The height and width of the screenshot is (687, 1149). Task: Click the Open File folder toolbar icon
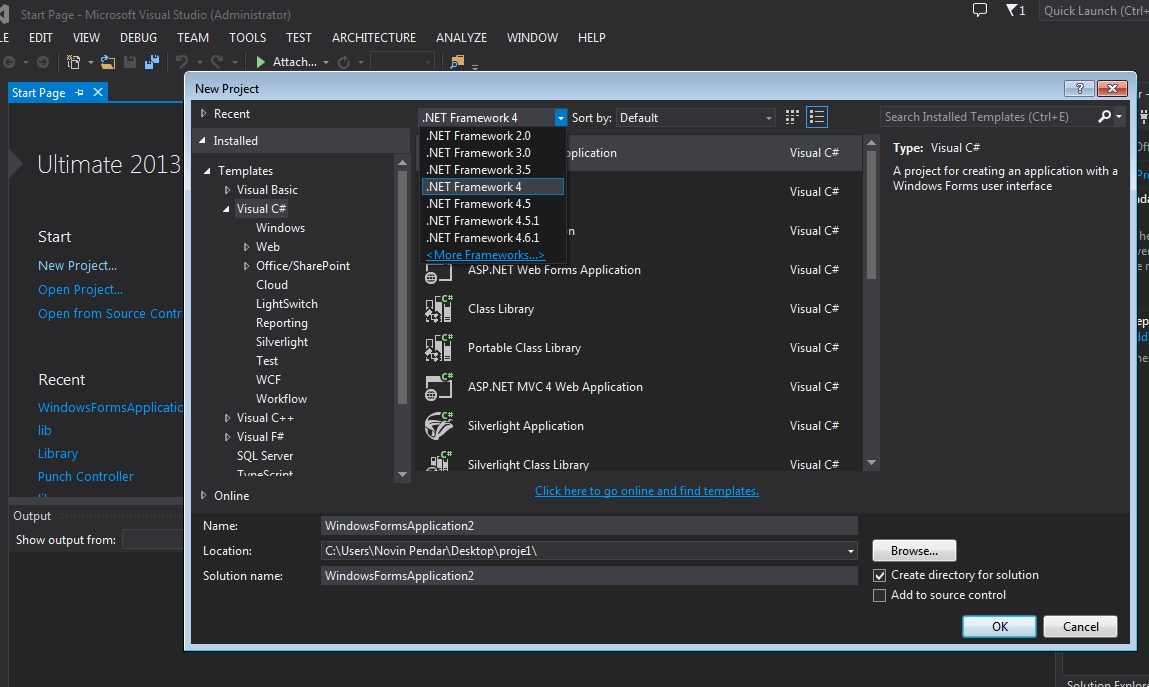tap(108, 62)
